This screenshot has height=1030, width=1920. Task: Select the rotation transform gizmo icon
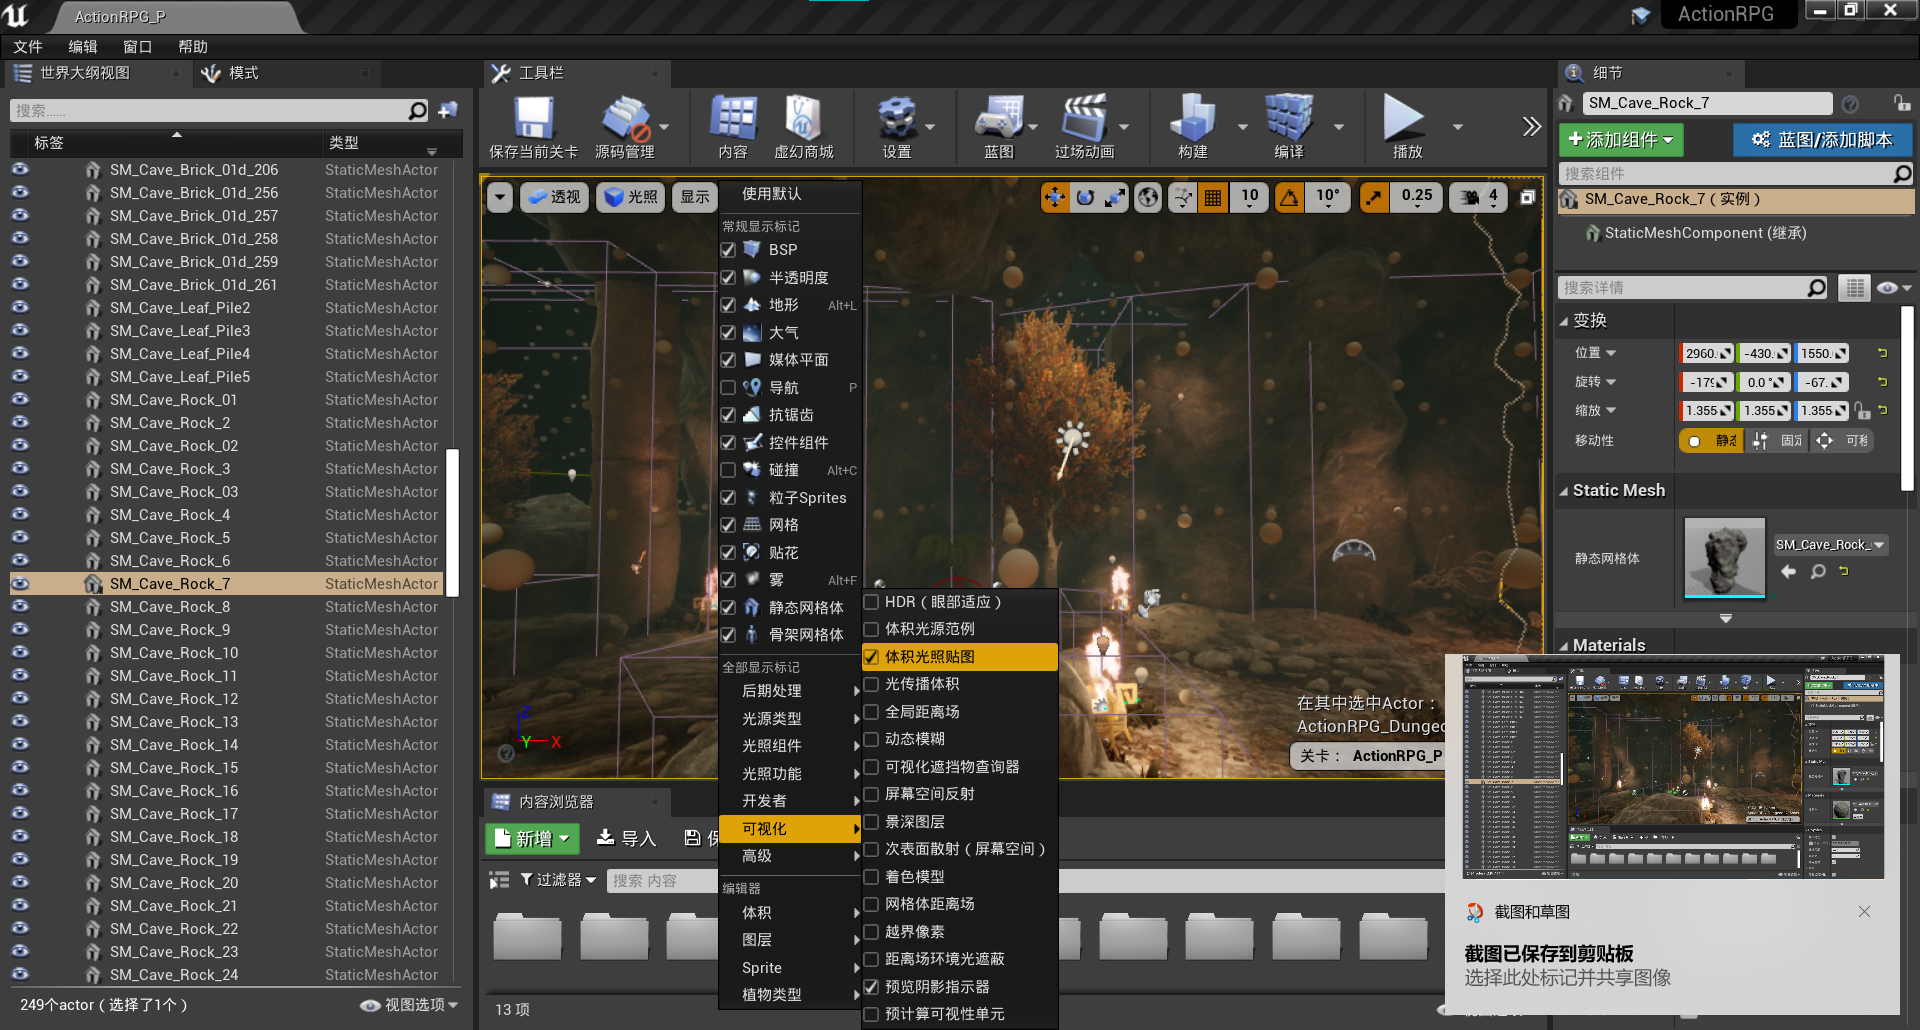[1083, 197]
